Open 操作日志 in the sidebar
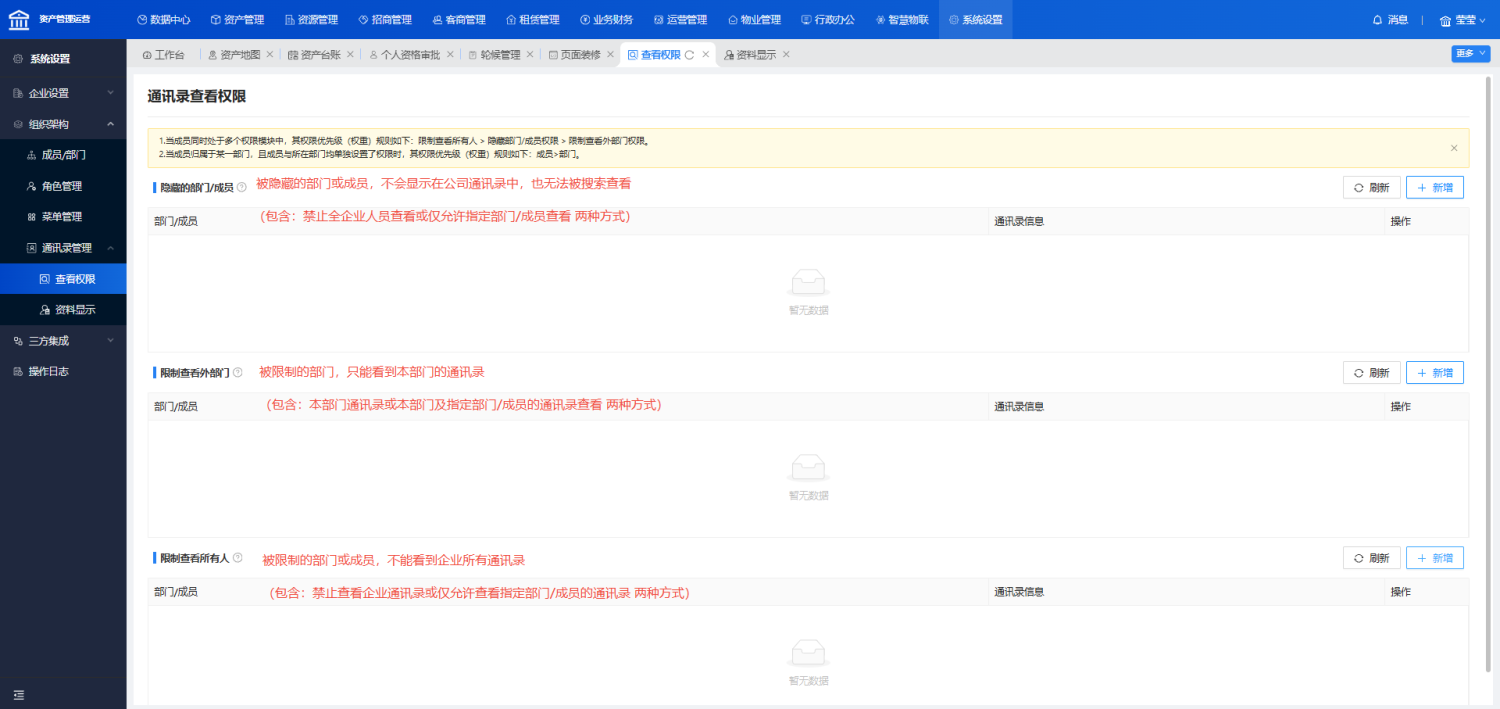The height and width of the screenshot is (709, 1500). click(48, 372)
